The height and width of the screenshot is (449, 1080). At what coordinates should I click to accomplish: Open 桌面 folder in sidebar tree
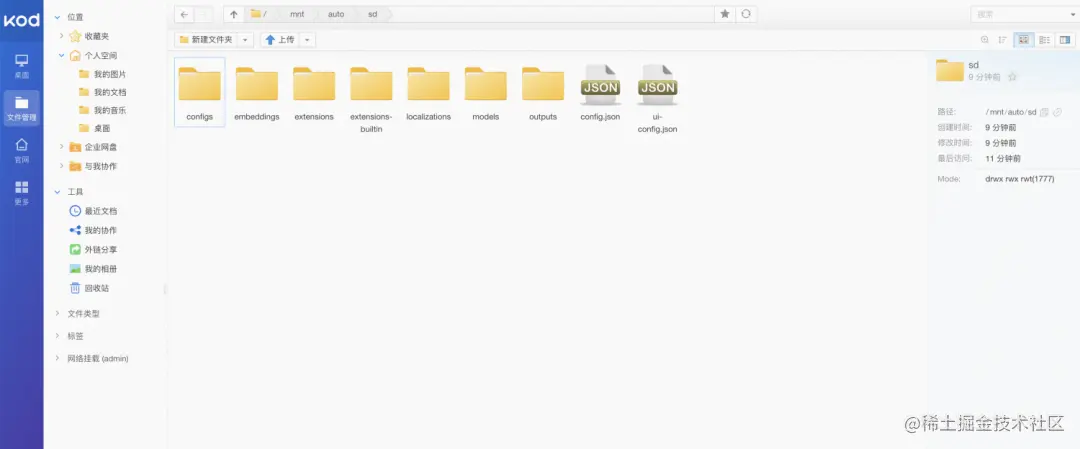click(94, 128)
